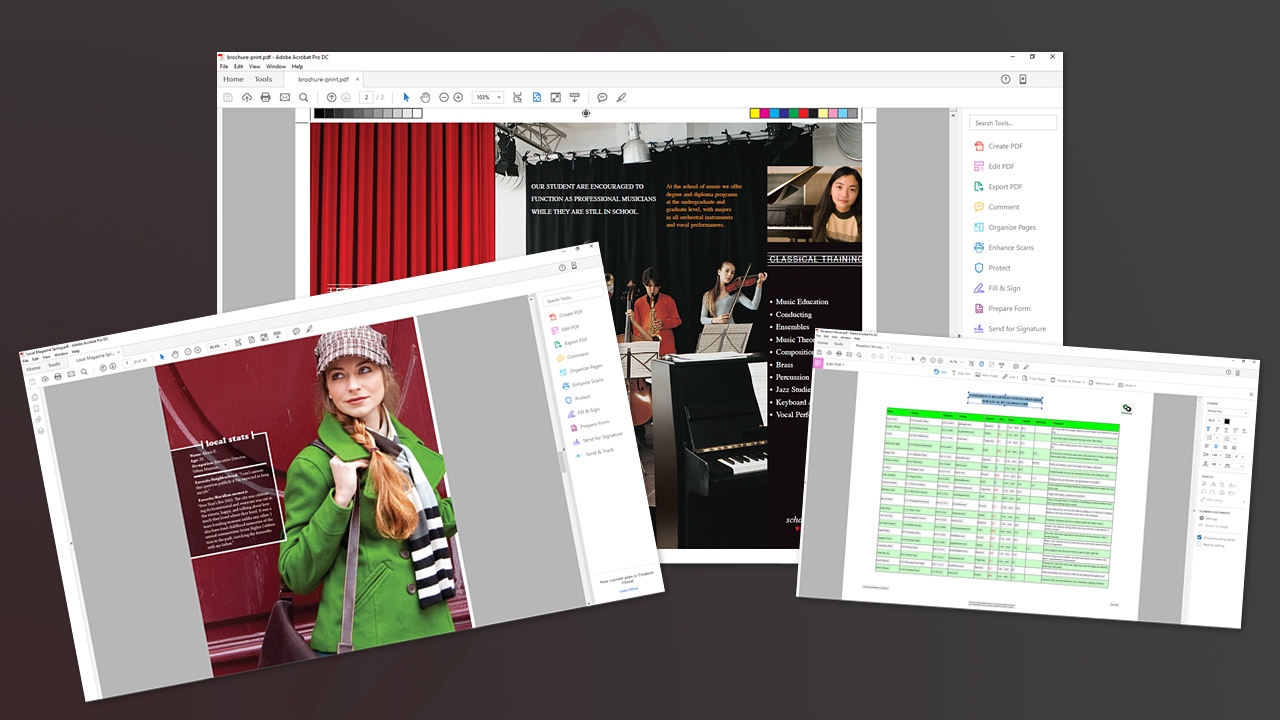The image size is (1280, 720).
Task: Expand the Watermark dropdown in Edit PDF toolbar
Action: [1102, 384]
